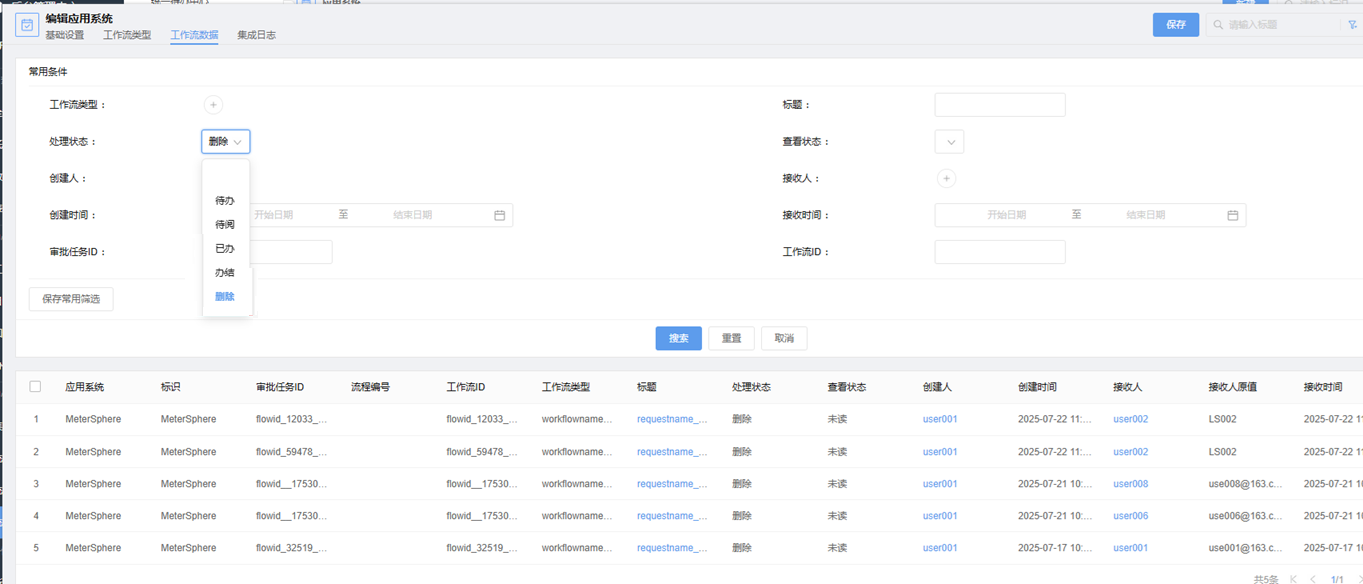Switch to the 集成日志 tab
The height and width of the screenshot is (584, 1363).
pyautogui.click(x=256, y=35)
